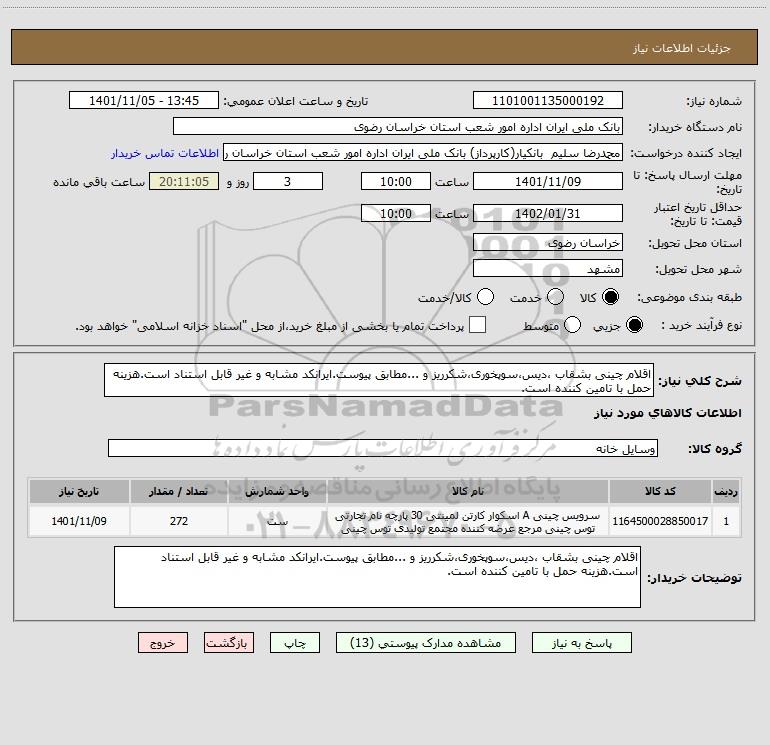Click the تعداد / مقدار column header

tap(179, 492)
